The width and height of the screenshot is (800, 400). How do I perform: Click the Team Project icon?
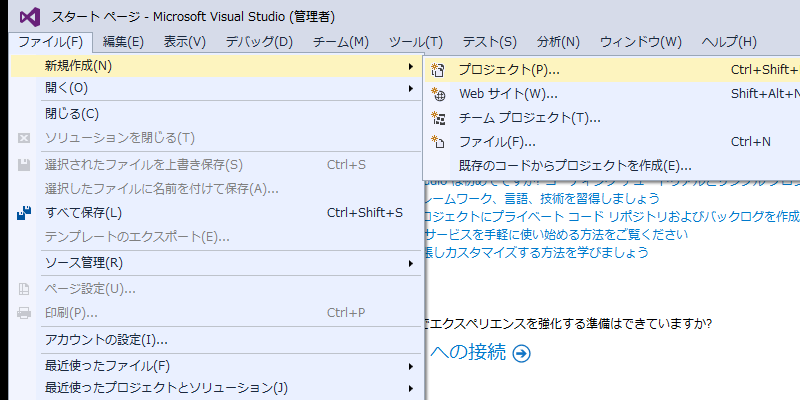pos(438,118)
